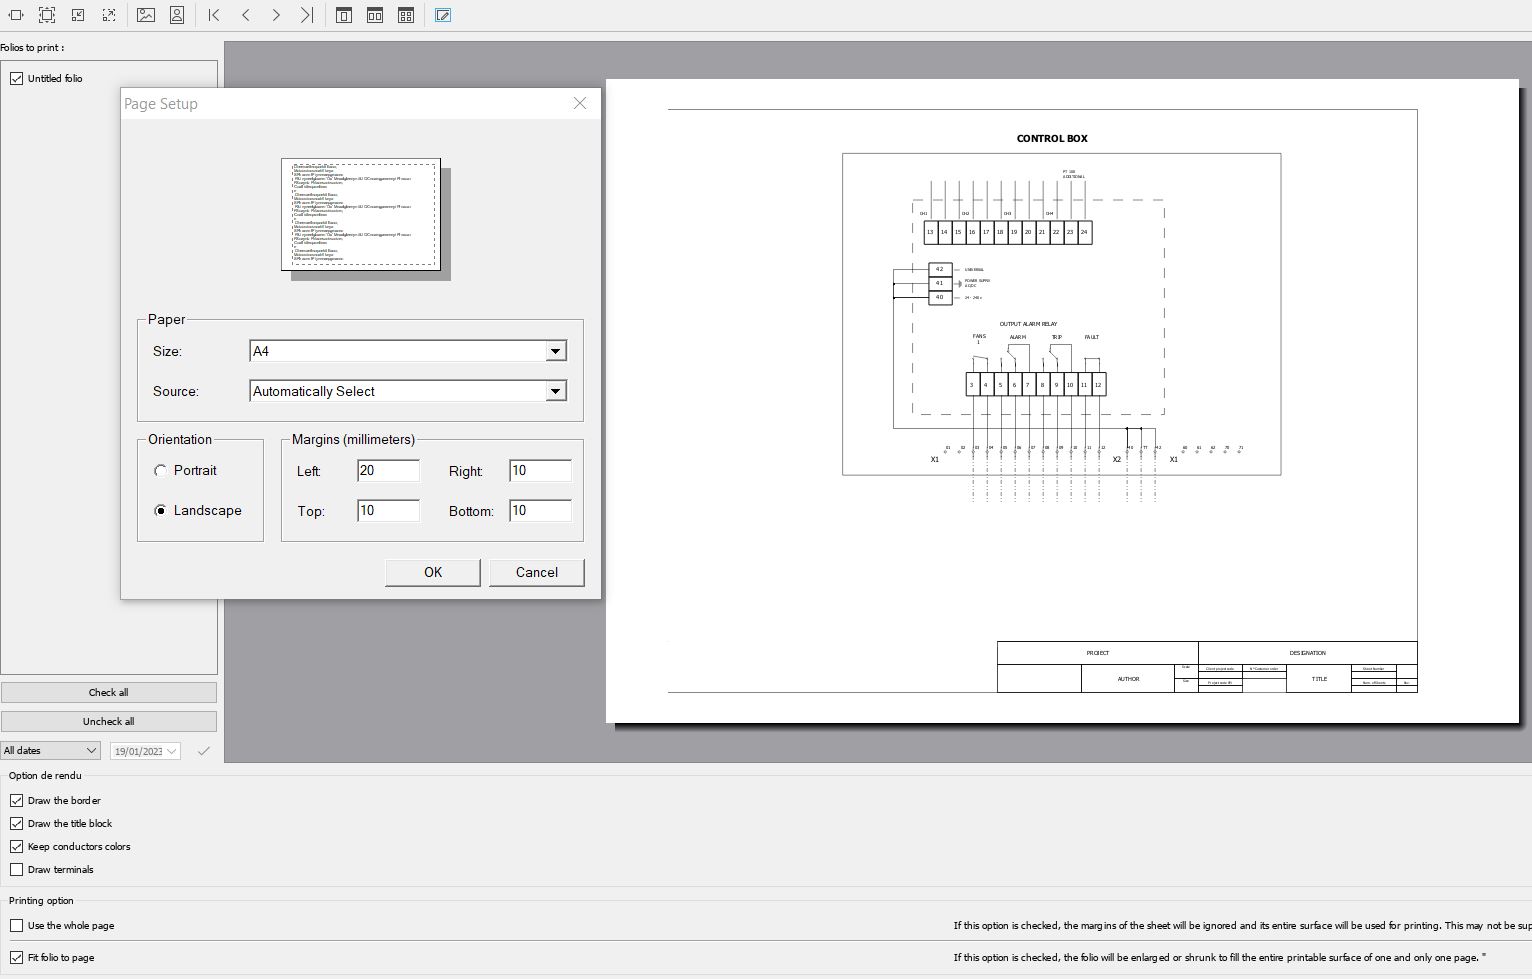Switch preview to portrait using toolbar icon
Image resolution: width=1532 pixels, height=979 pixels.
[x=177, y=15]
